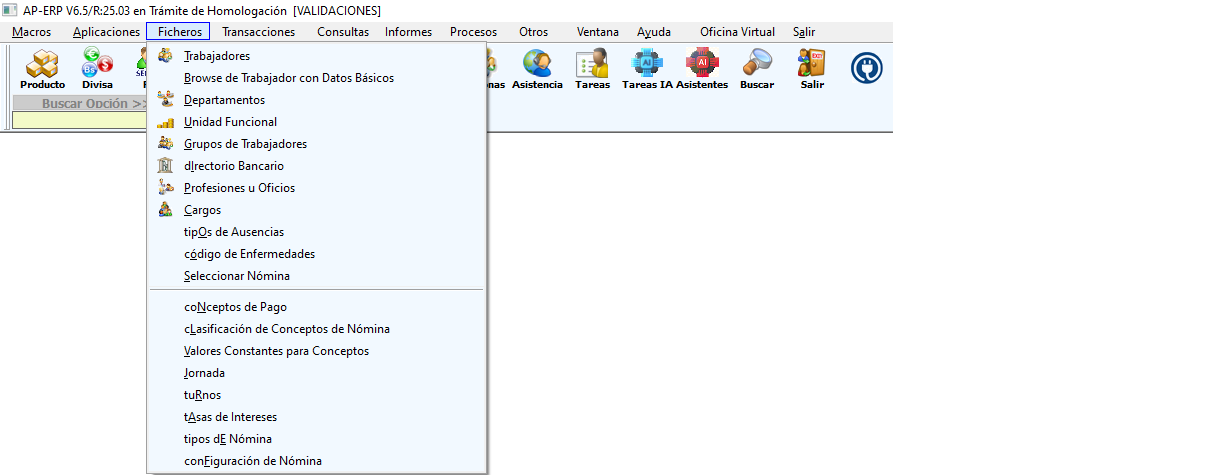Click the Cargos menu entry icon

tap(166, 209)
